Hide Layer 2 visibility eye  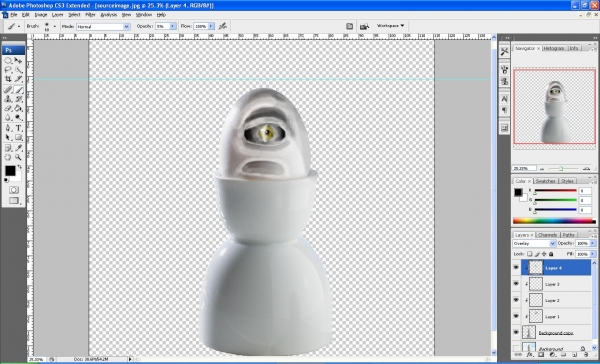pyautogui.click(x=517, y=300)
